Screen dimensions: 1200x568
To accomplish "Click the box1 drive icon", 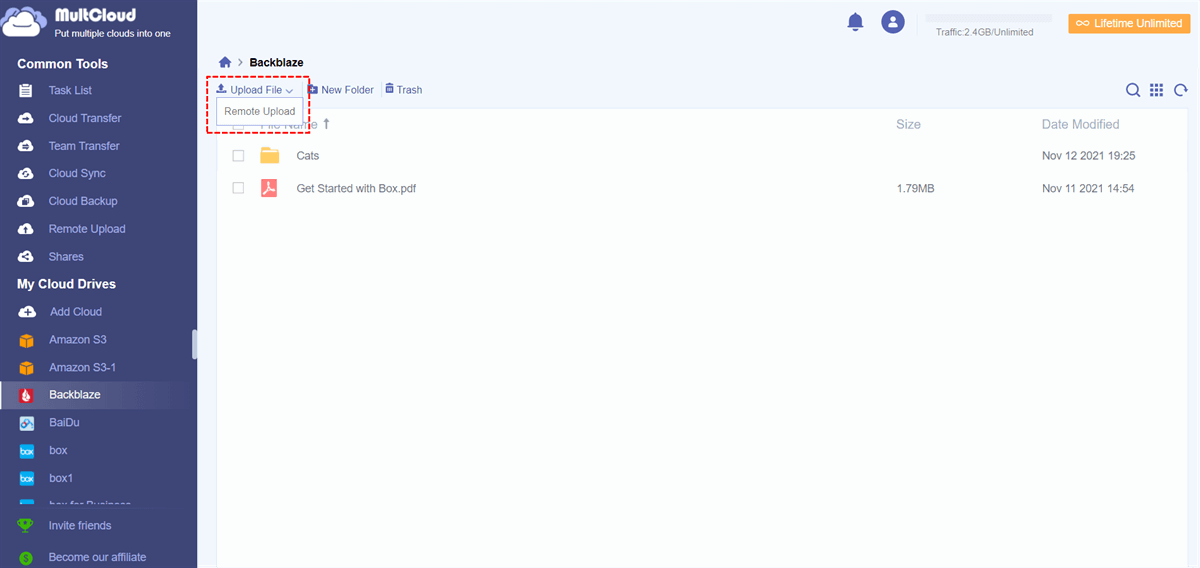I will click(27, 479).
